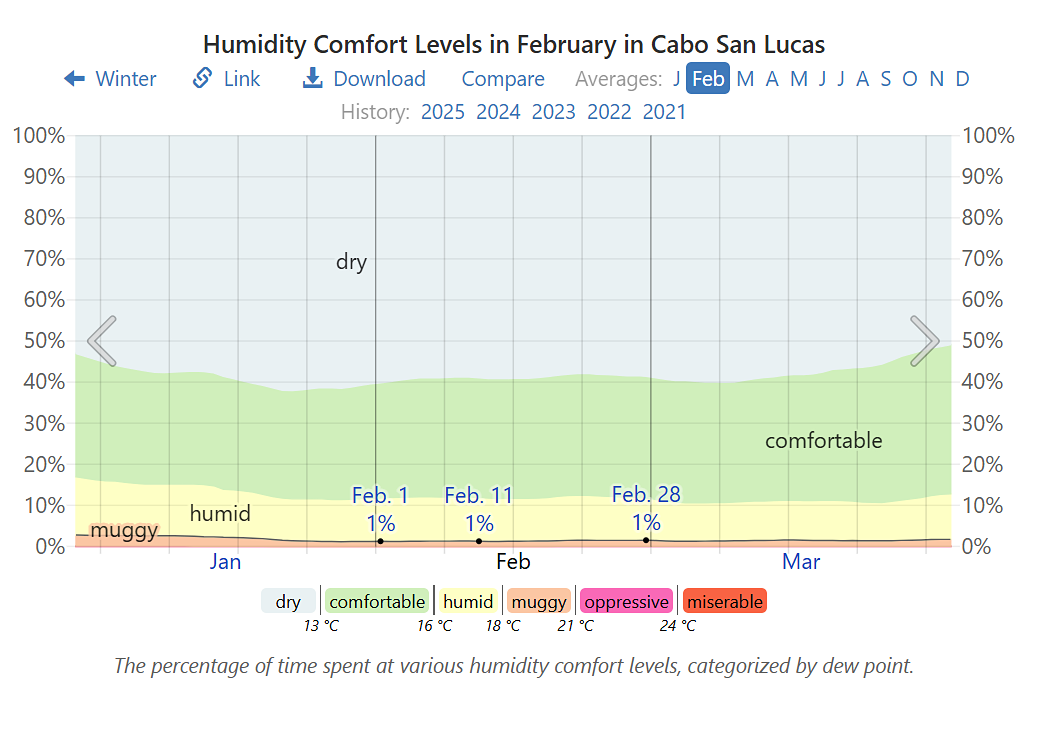The width and height of the screenshot is (1052, 742).
Task: Toggle the miserable legend entry
Action: tap(724, 601)
